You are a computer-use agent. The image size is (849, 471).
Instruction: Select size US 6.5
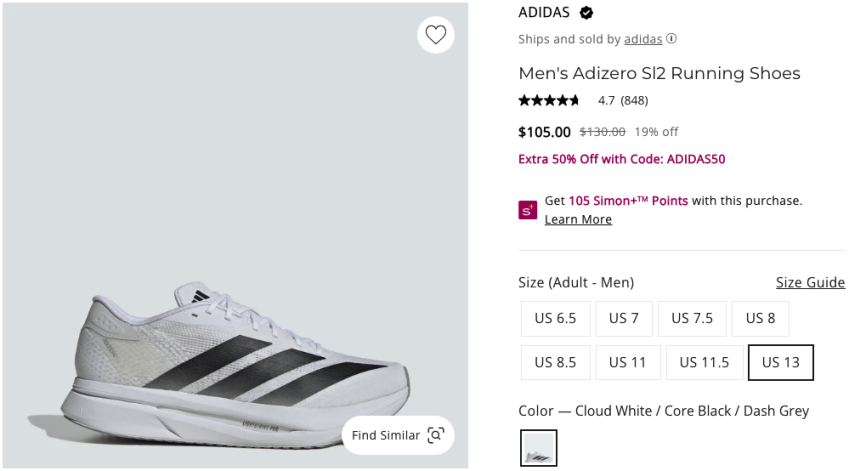pos(555,318)
